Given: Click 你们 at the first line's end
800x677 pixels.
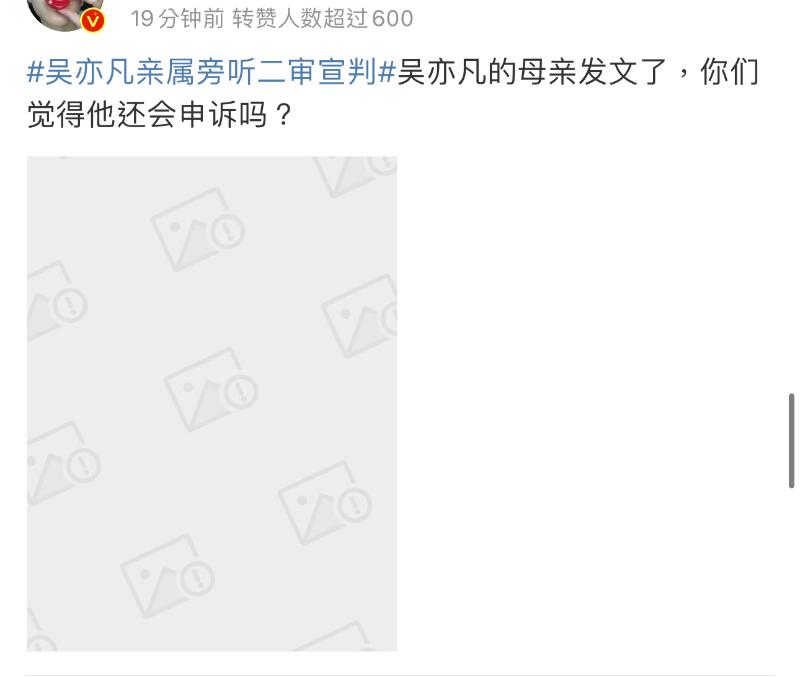Looking at the screenshot, I should pyautogui.click(x=729, y=71).
